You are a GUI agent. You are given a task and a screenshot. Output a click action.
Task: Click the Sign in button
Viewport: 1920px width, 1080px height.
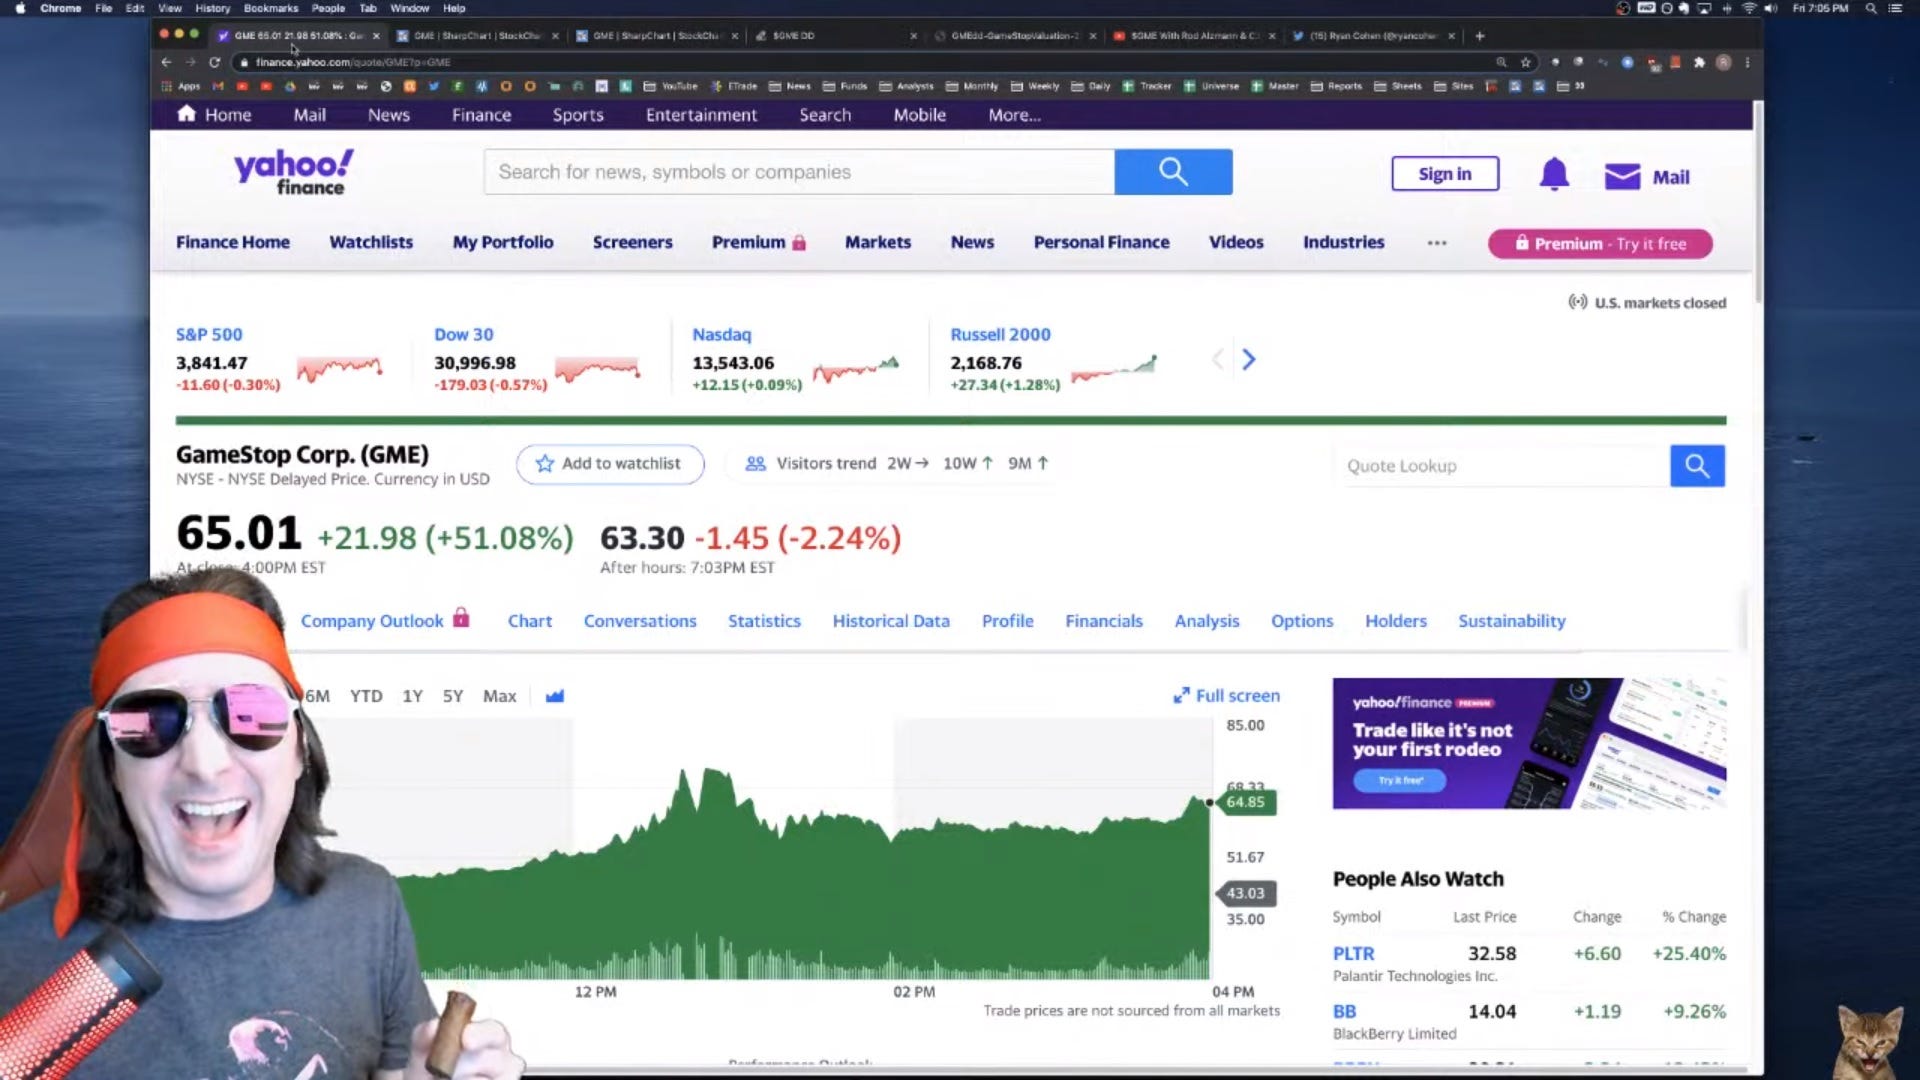tap(1445, 174)
